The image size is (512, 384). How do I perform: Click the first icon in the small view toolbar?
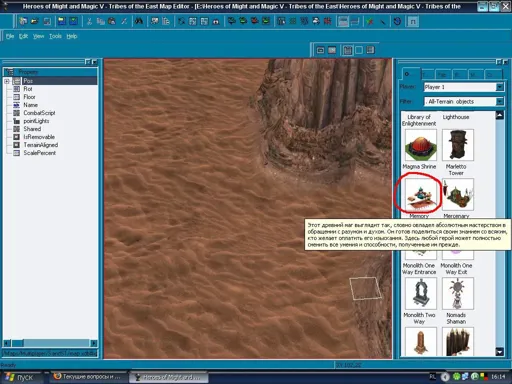pyautogui.click(x=320, y=50)
